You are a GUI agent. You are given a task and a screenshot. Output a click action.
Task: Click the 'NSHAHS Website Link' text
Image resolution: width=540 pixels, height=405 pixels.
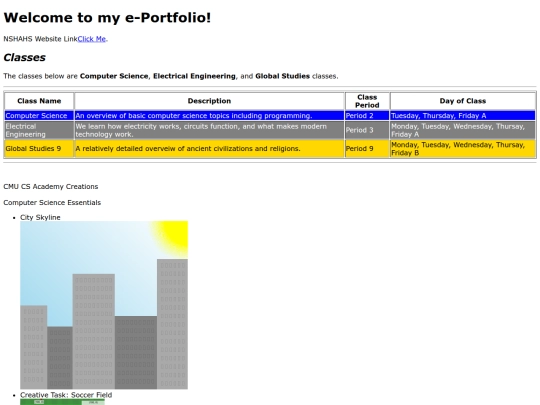coord(40,39)
